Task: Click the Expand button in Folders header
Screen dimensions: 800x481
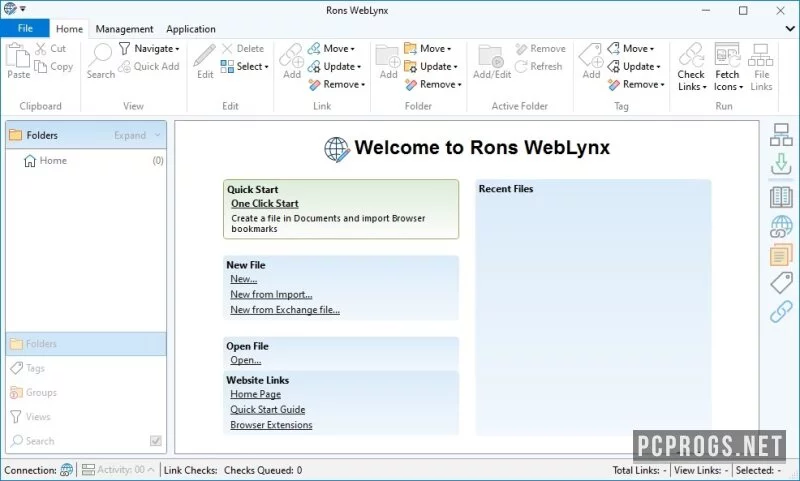Action: click(130, 135)
